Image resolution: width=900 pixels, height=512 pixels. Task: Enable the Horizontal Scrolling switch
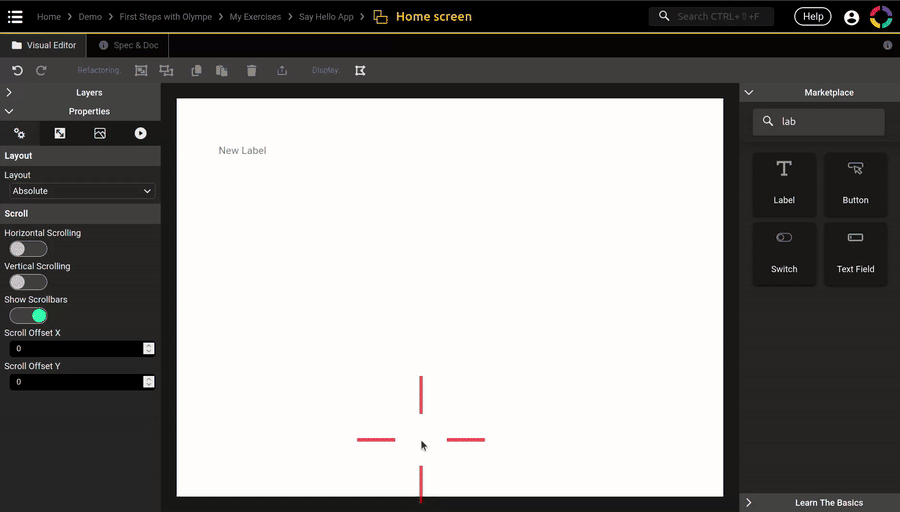pos(28,249)
